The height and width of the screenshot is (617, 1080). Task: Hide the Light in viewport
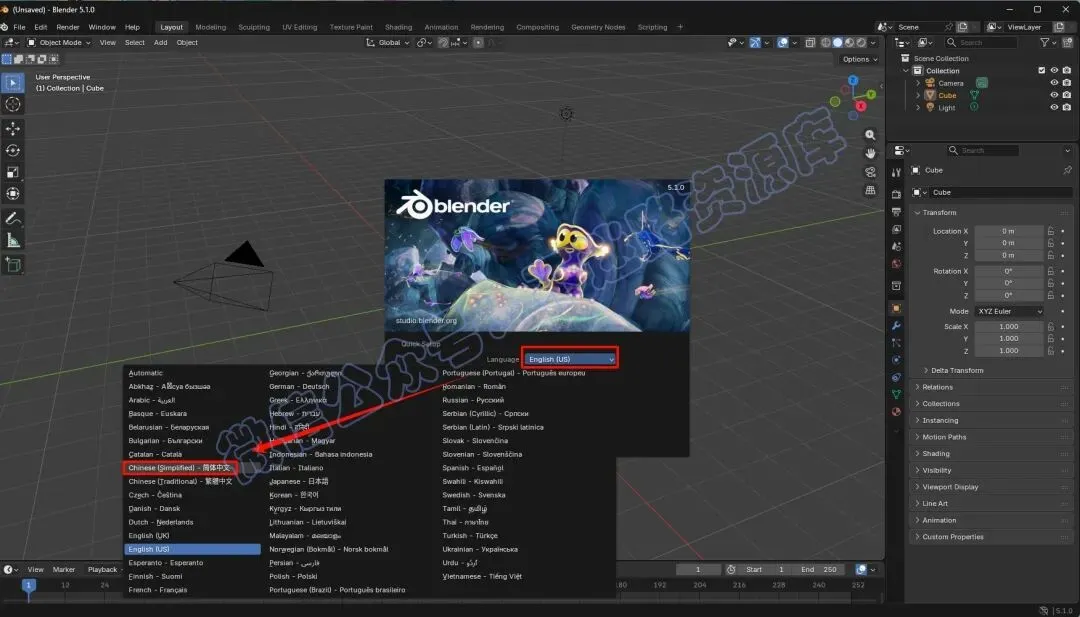(x=1054, y=107)
